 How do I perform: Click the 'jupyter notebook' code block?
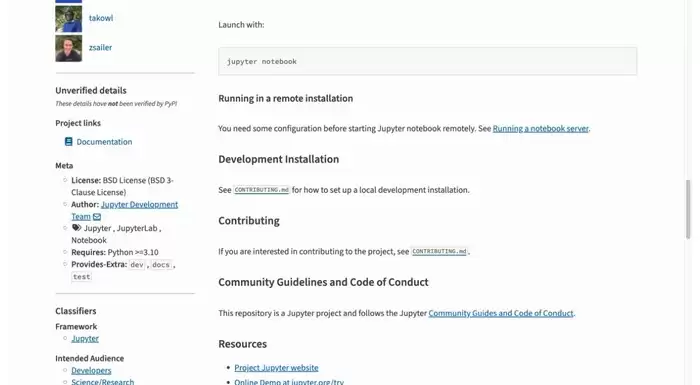pyautogui.click(x=428, y=61)
